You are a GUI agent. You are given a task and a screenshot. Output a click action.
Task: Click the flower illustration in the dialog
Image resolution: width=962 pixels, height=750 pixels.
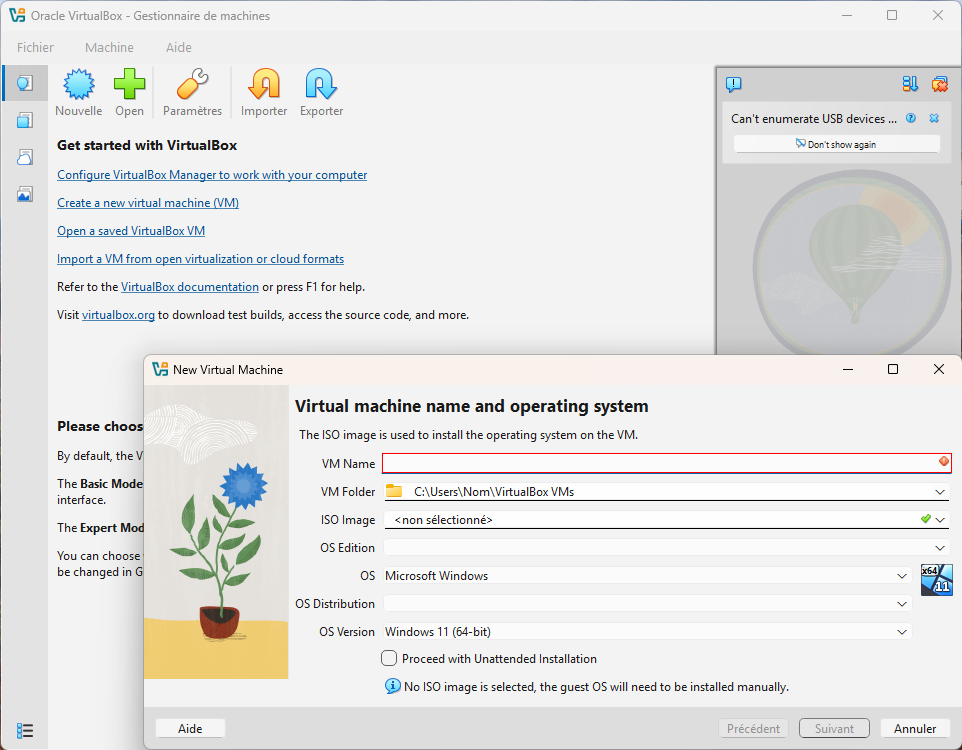tap(216, 532)
